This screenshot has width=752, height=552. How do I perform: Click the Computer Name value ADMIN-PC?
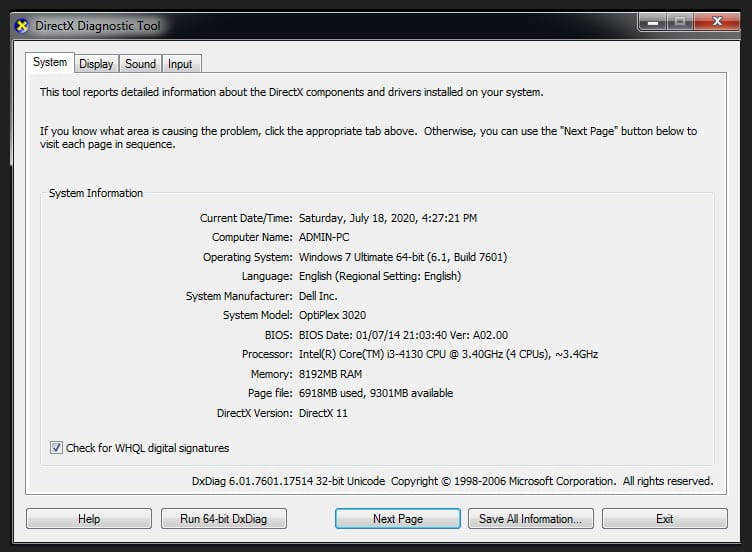click(x=324, y=237)
